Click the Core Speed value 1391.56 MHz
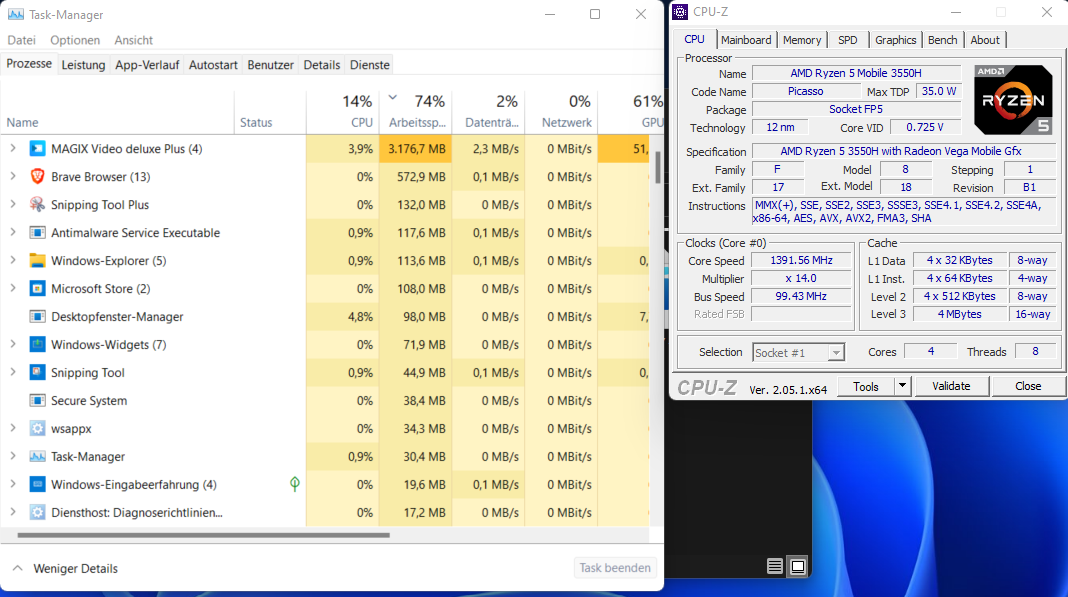The image size is (1068, 597). (x=802, y=260)
